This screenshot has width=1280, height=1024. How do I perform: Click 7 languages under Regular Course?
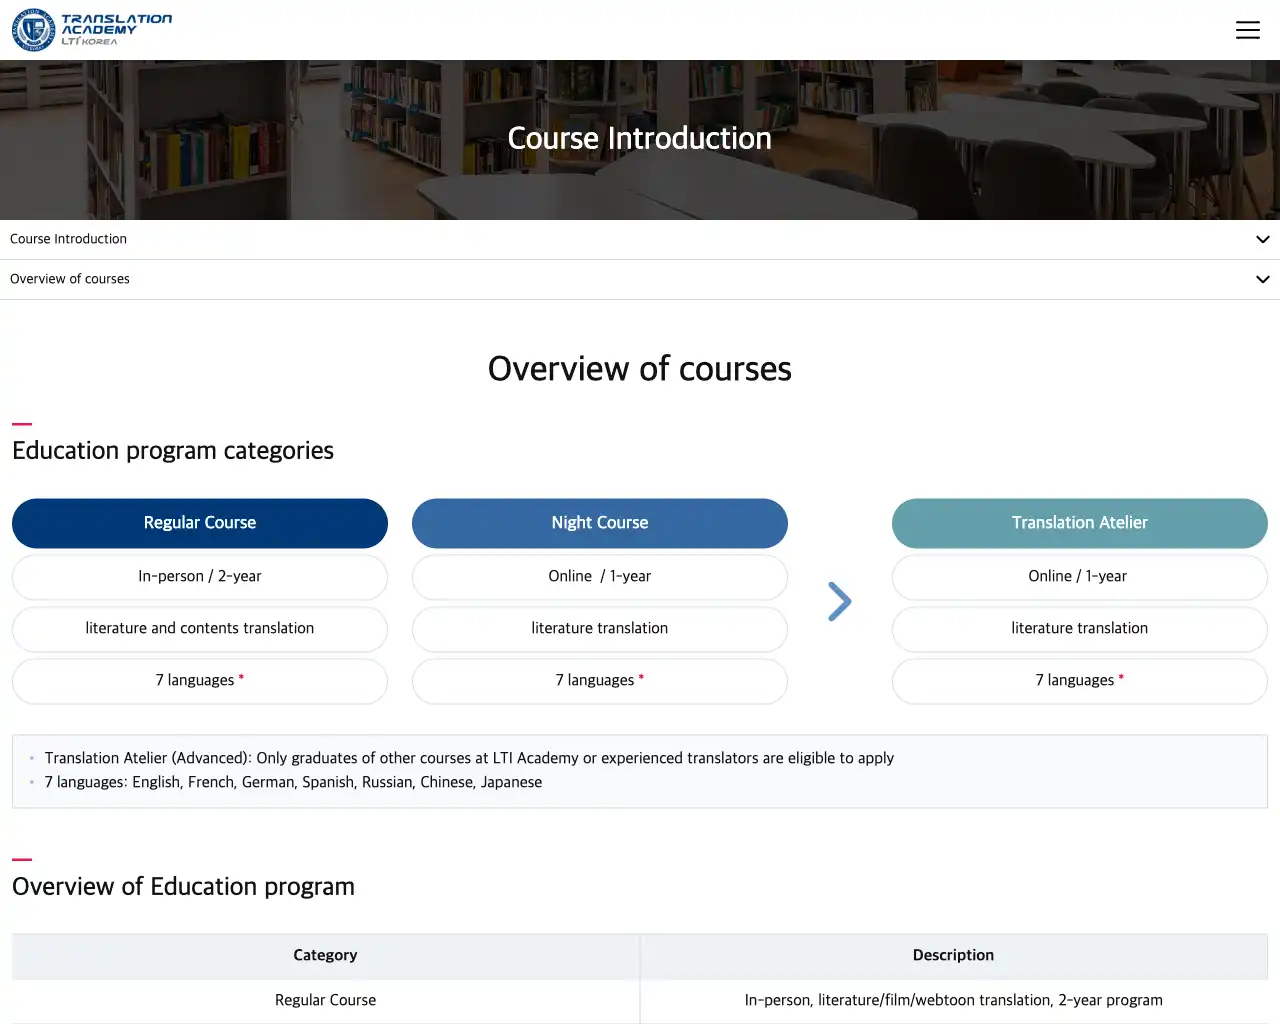tap(200, 680)
